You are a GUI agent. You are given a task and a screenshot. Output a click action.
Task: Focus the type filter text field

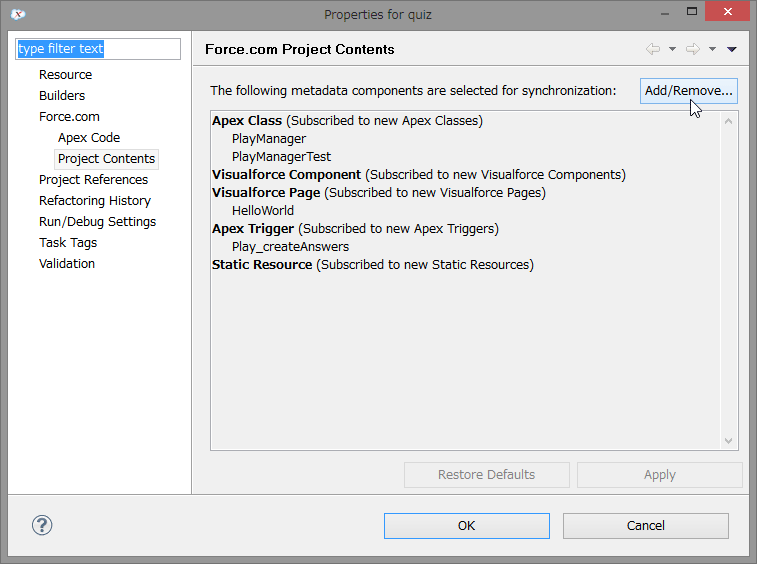pyautogui.click(x=98, y=49)
